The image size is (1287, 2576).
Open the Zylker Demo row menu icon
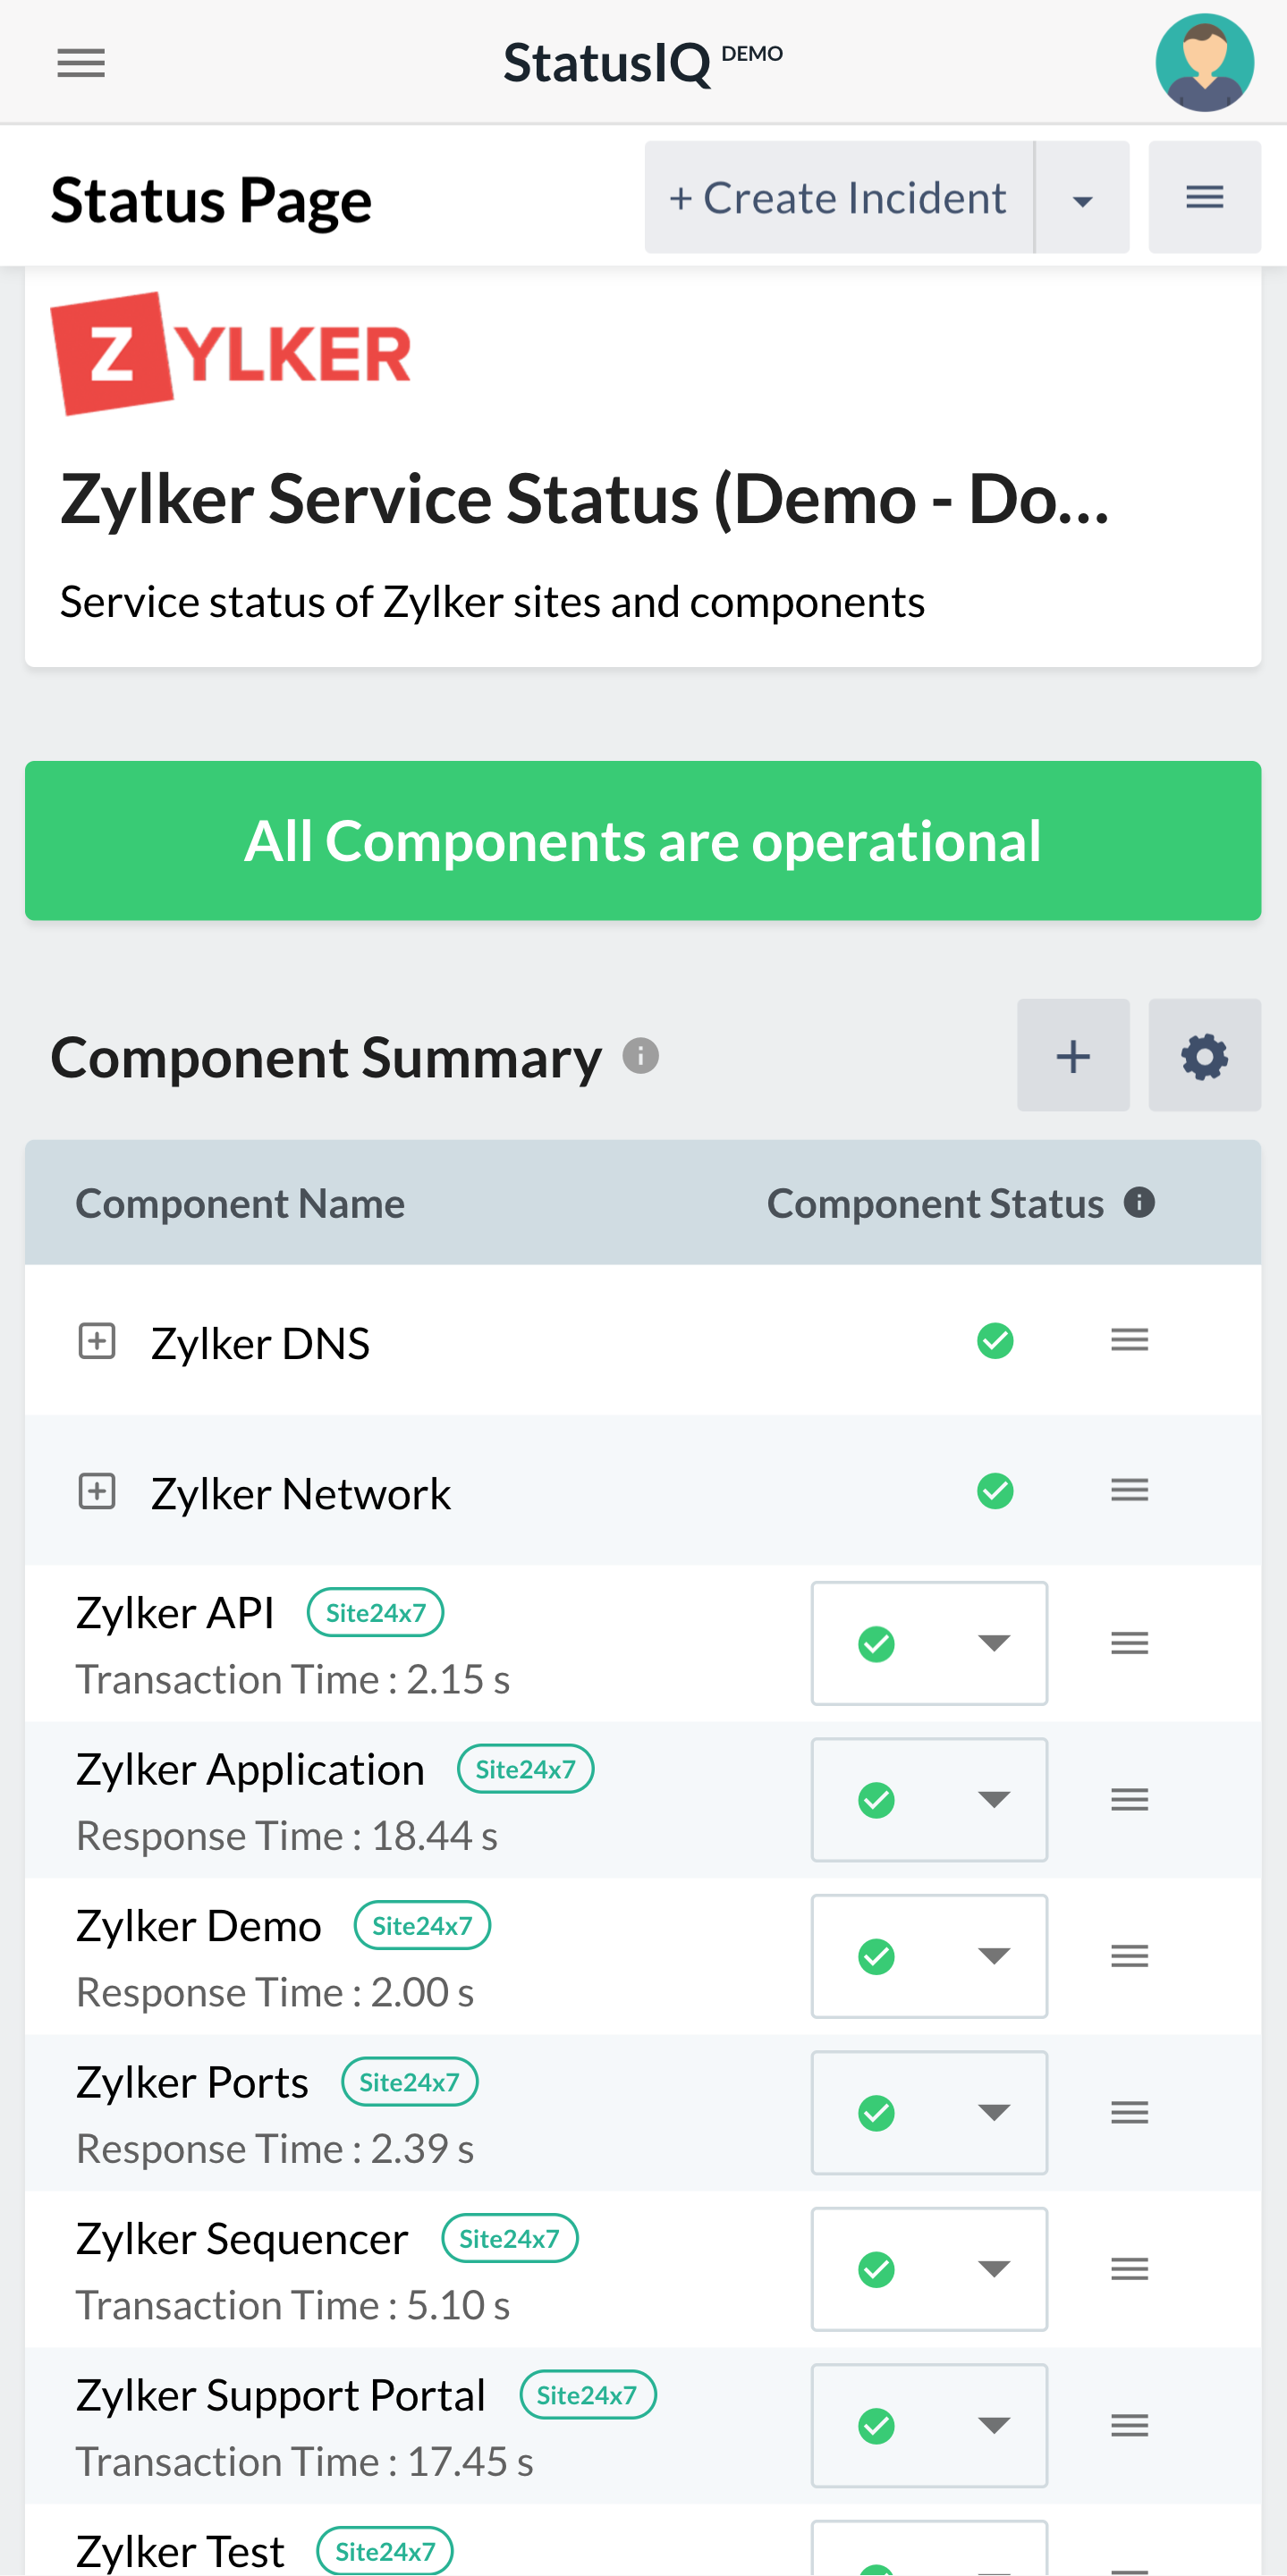pyautogui.click(x=1129, y=1956)
